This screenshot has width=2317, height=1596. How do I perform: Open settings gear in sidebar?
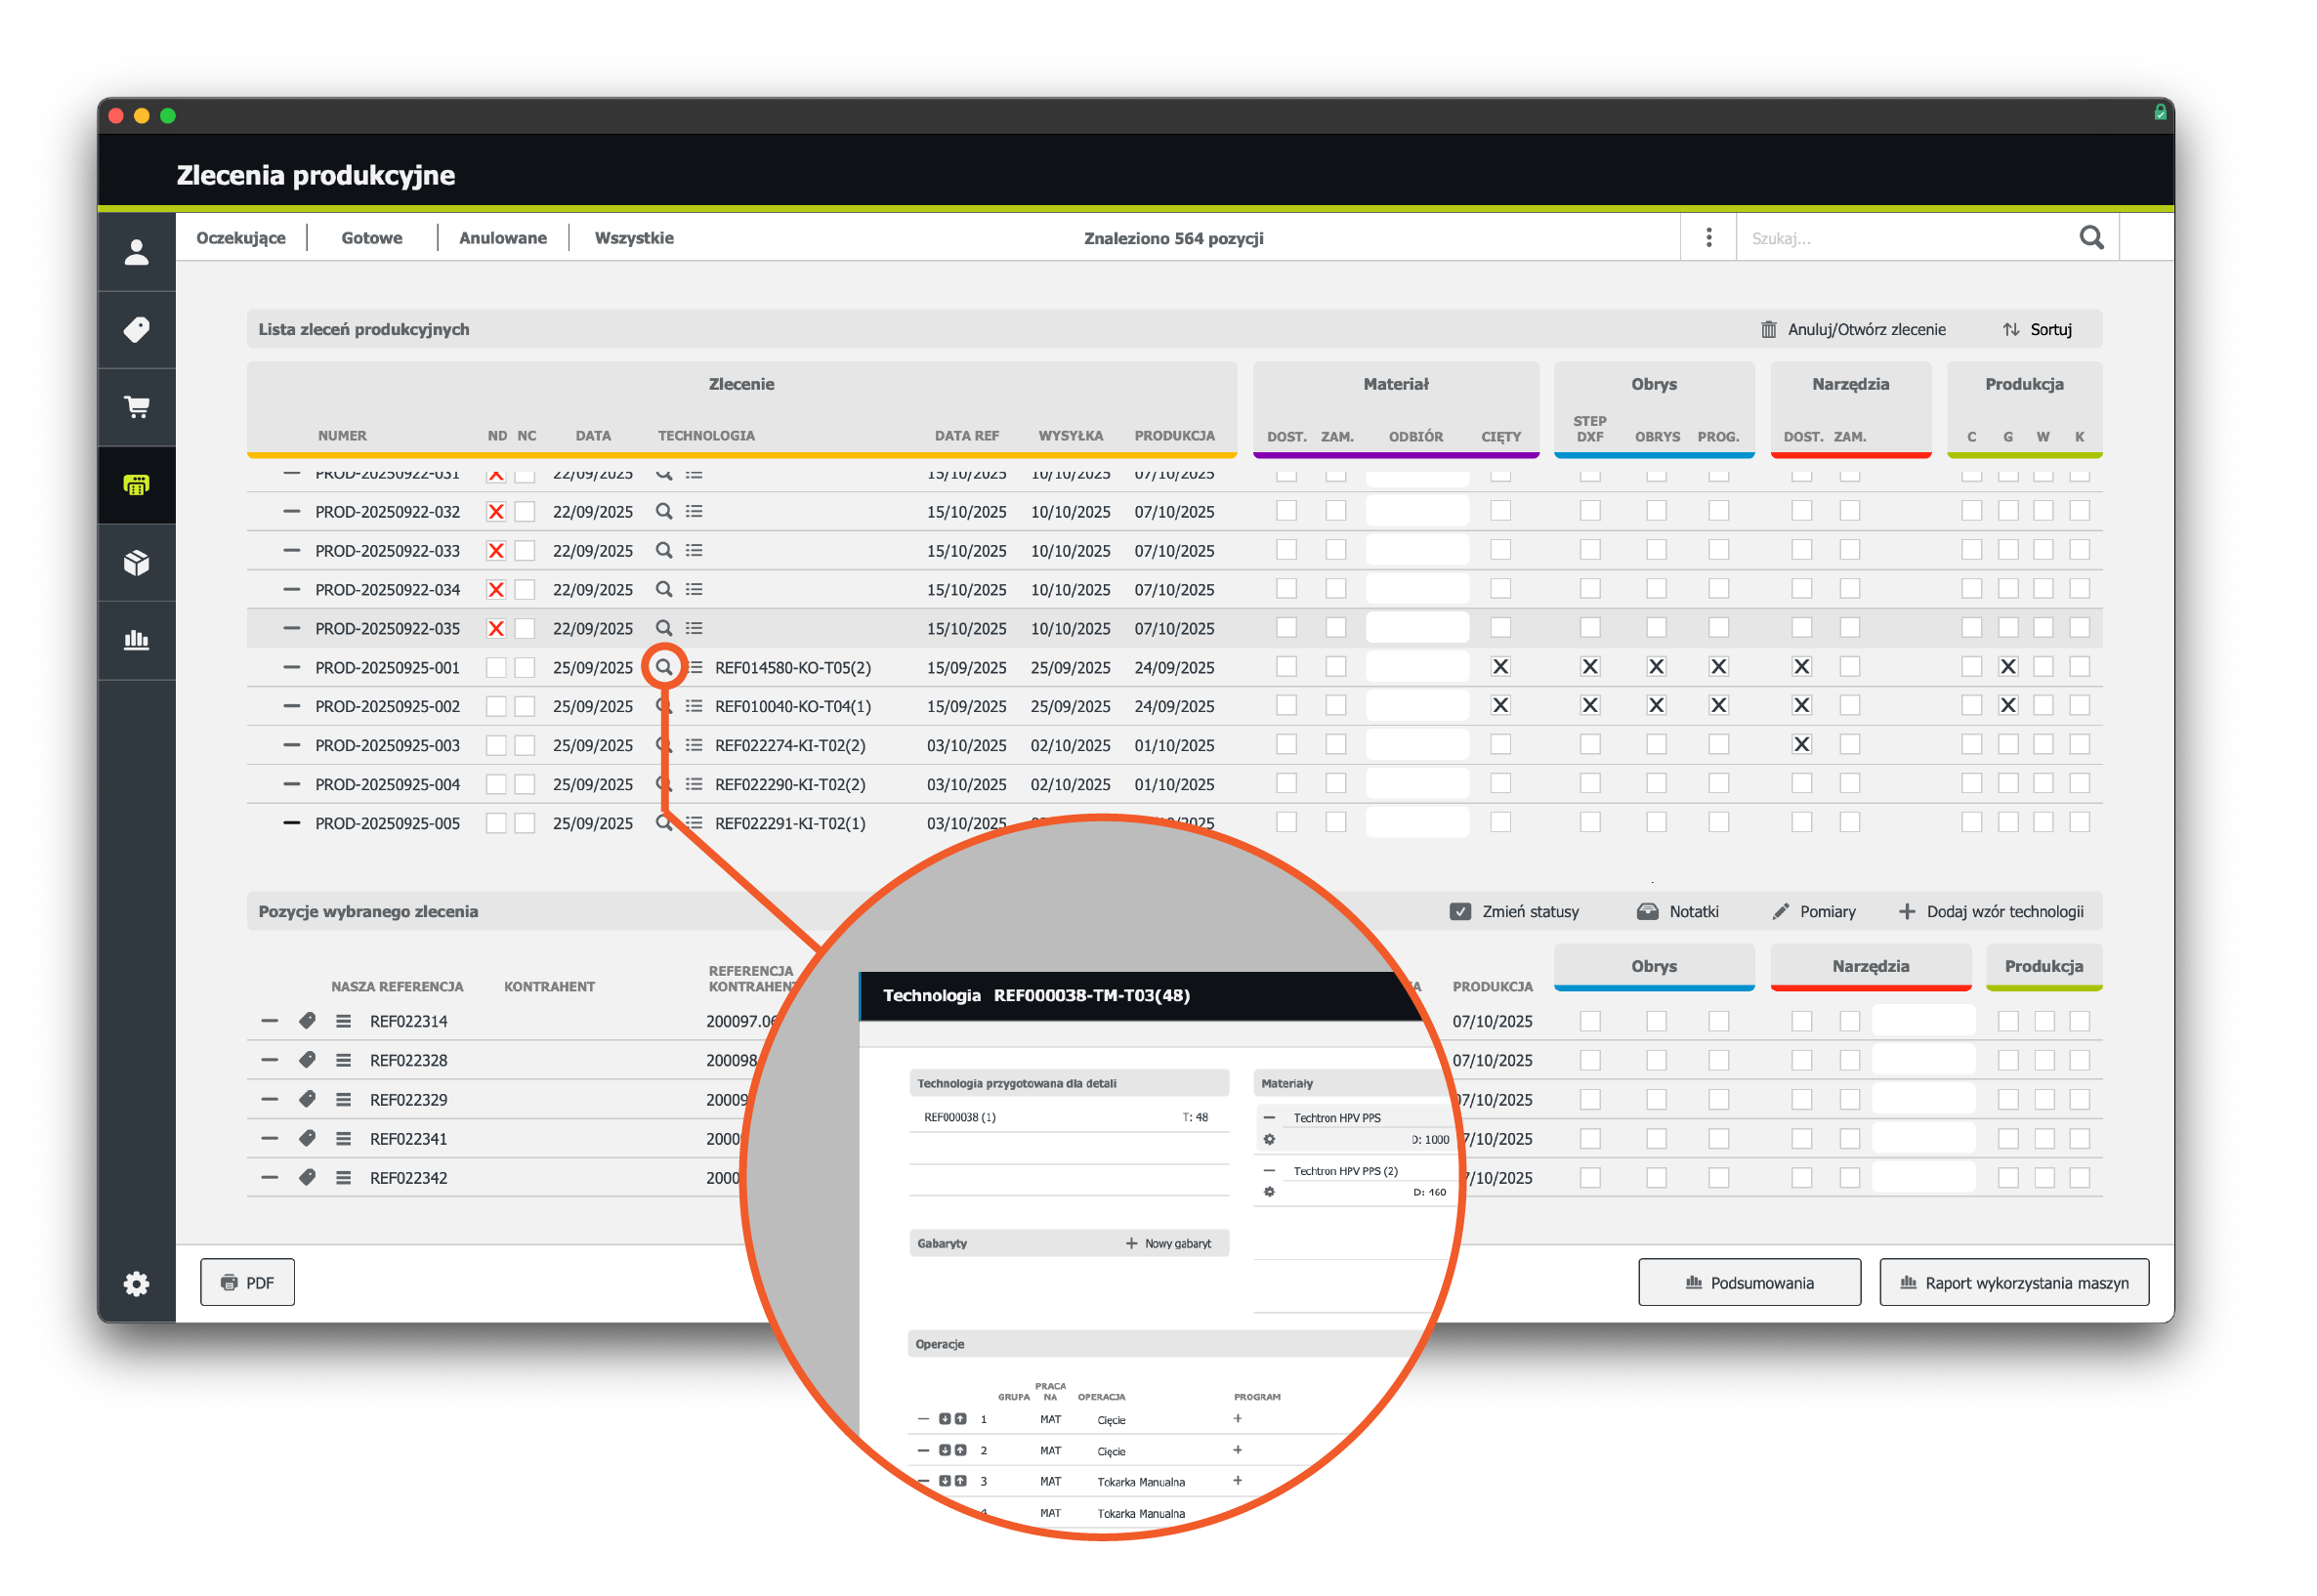[x=137, y=1283]
